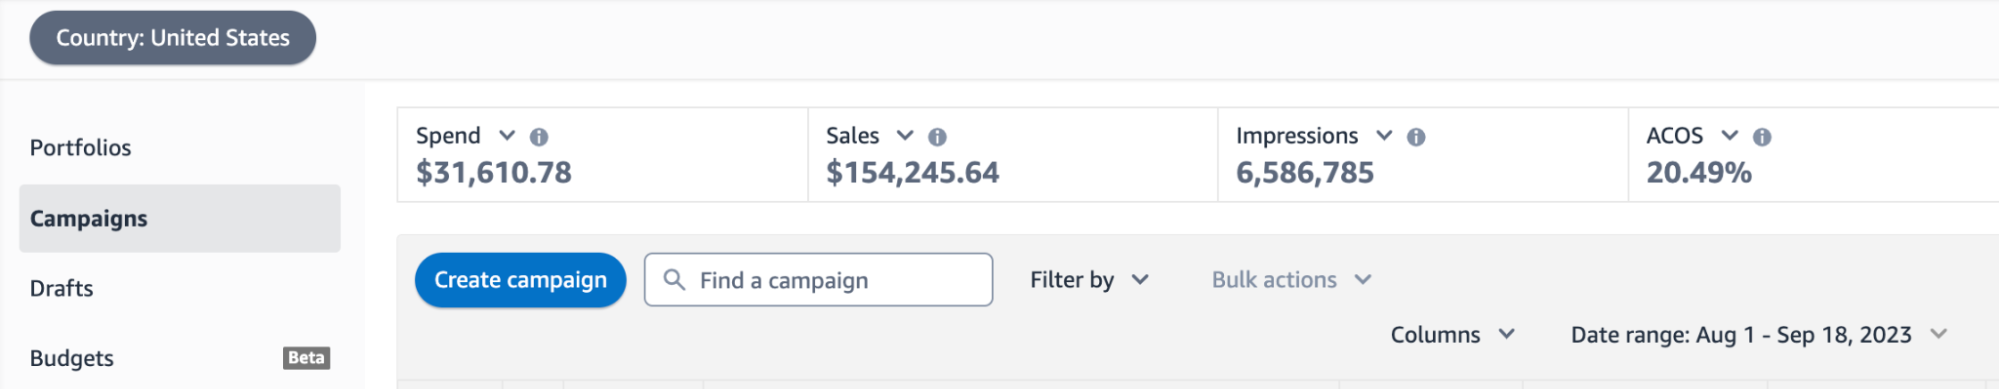Image resolution: width=1999 pixels, height=390 pixels.
Task: Open the Filter by dropdown
Action: click(x=1089, y=280)
